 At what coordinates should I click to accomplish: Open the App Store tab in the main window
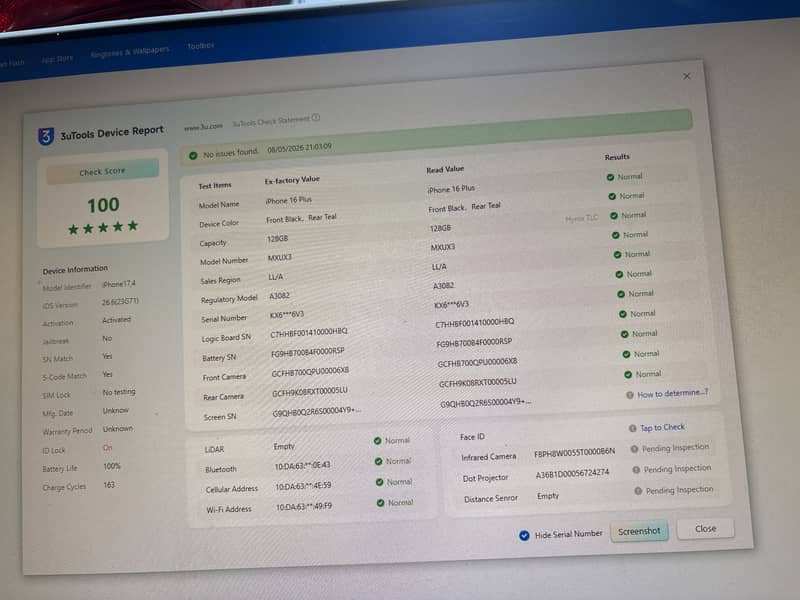pyautogui.click(x=57, y=59)
